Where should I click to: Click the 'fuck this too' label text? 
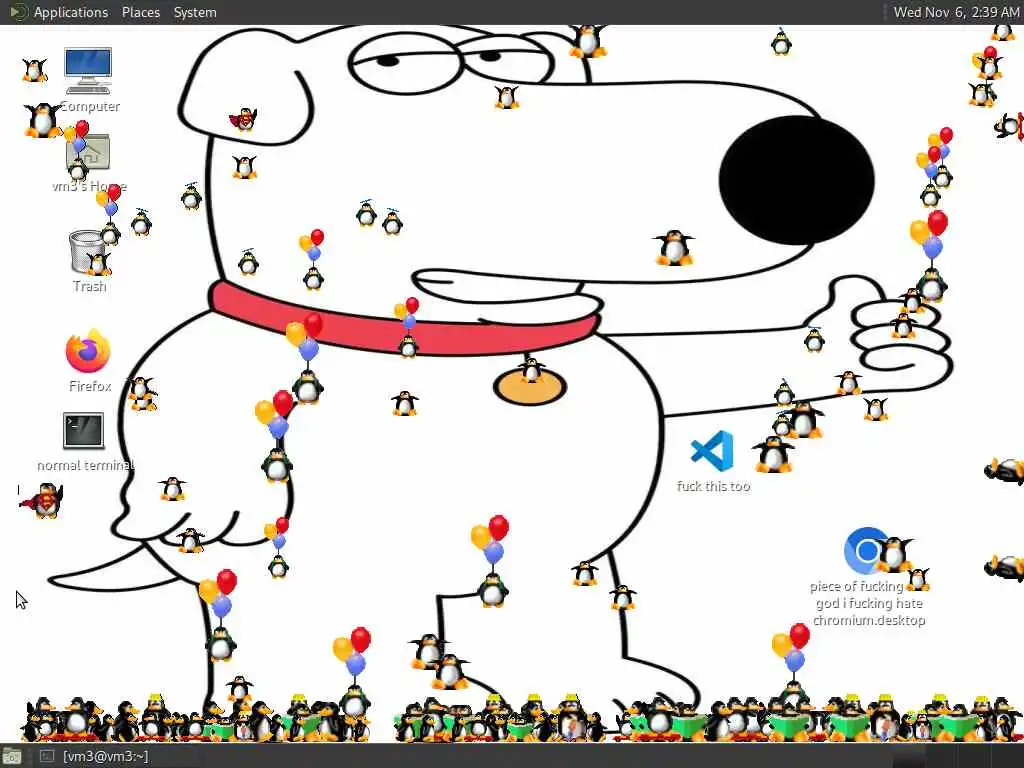[x=713, y=486]
